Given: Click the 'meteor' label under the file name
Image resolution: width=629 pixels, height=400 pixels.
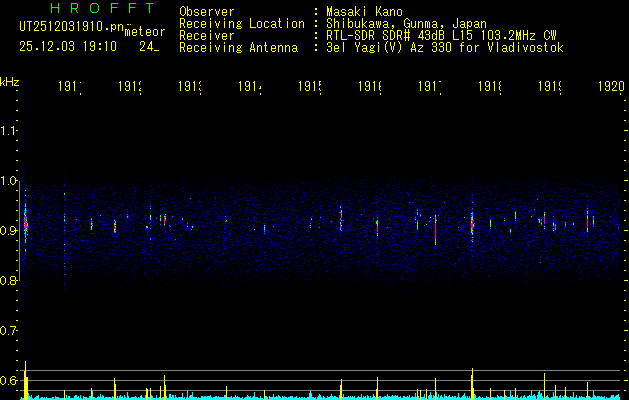Looking at the screenshot, I should pos(145,32).
